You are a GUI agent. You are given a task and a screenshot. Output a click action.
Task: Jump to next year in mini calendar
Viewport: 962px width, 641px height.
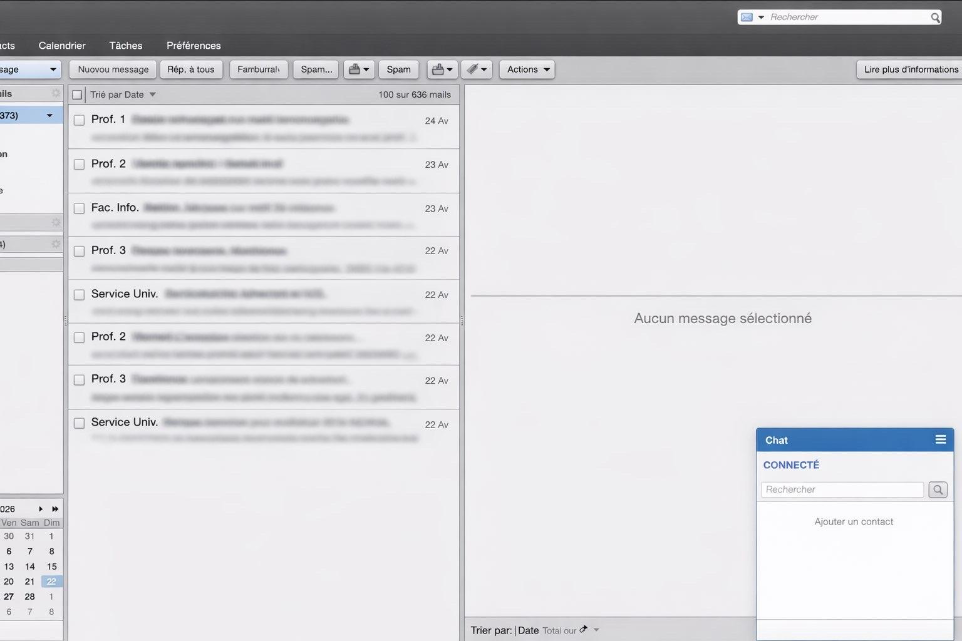point(55,509)
